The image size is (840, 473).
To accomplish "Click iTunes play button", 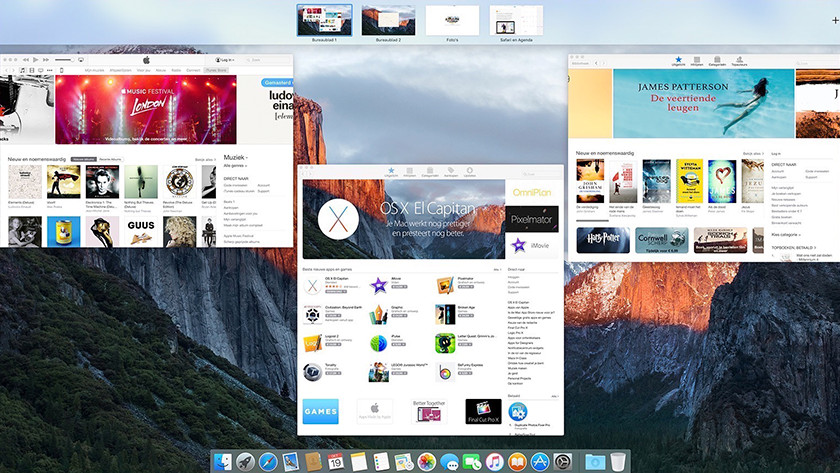I will (35, 60).
